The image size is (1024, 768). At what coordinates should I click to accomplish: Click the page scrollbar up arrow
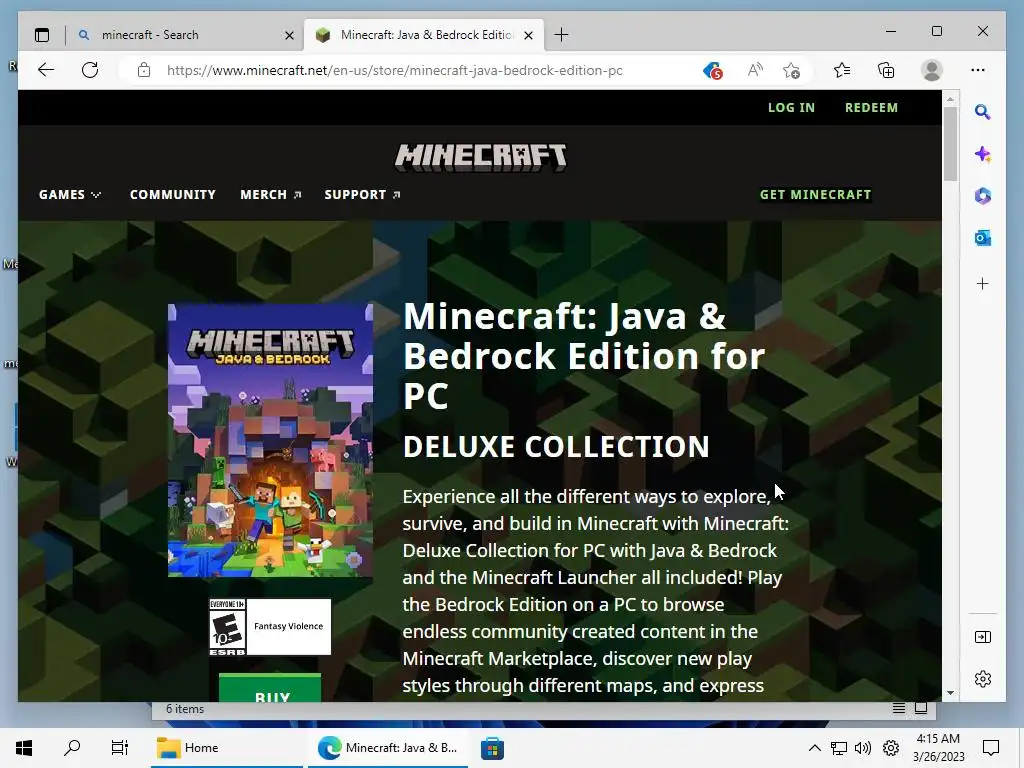tap(950, 99)
